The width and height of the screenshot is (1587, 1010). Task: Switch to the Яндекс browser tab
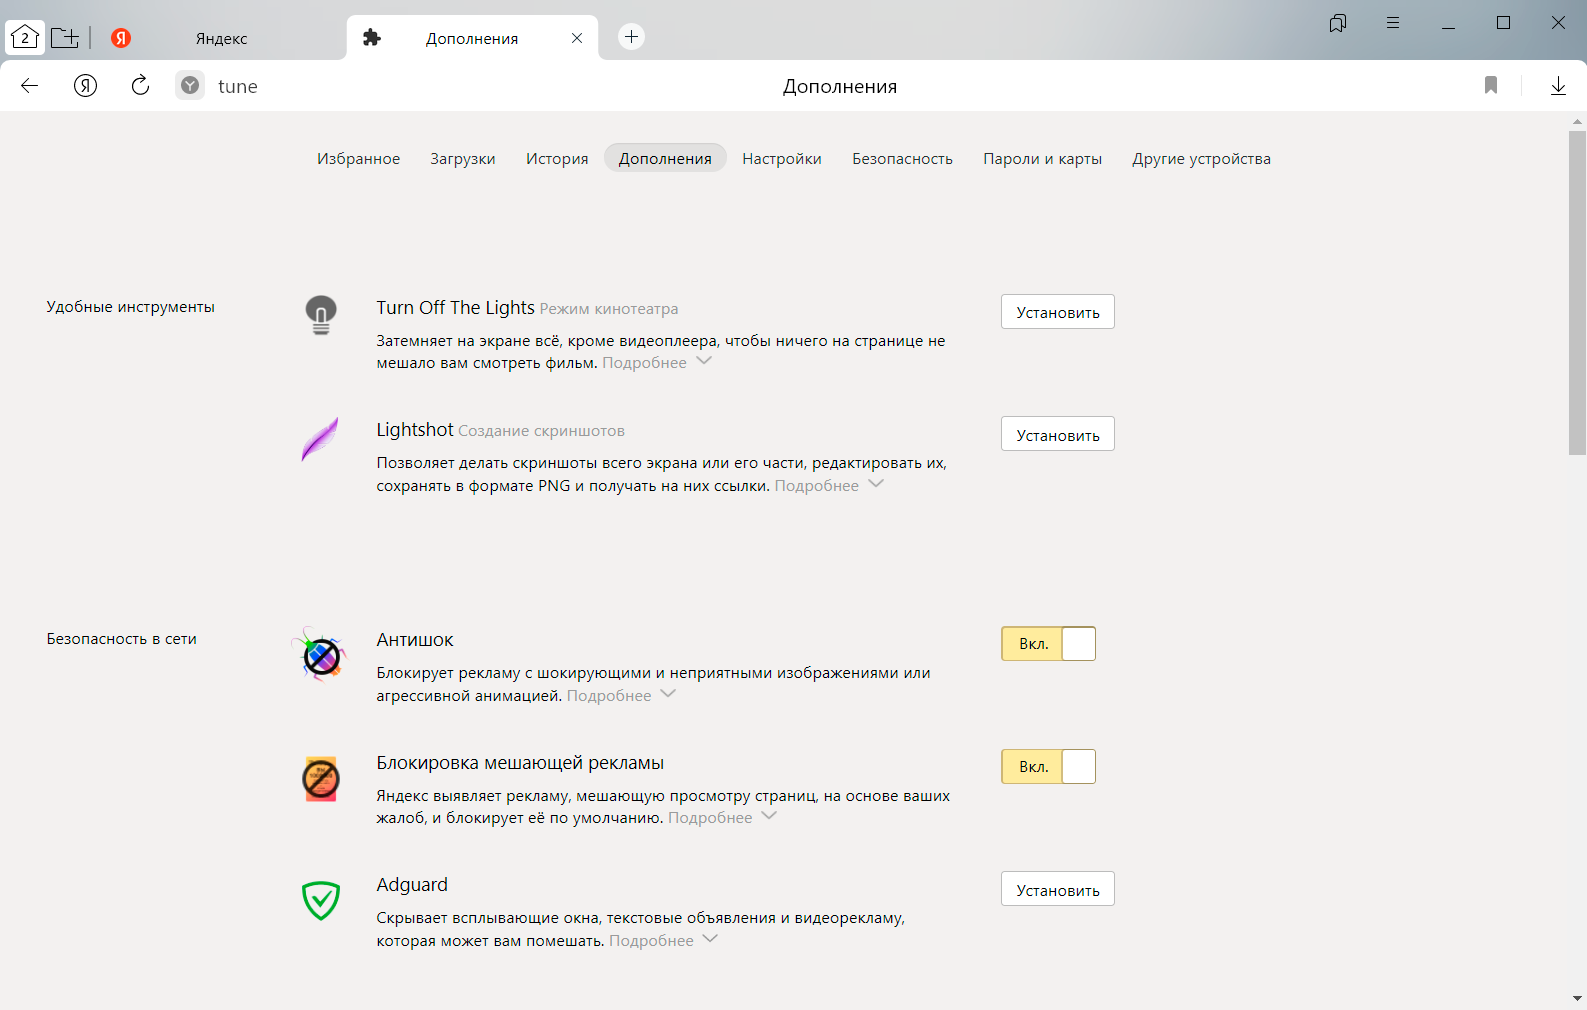click(x=221, y=38)
